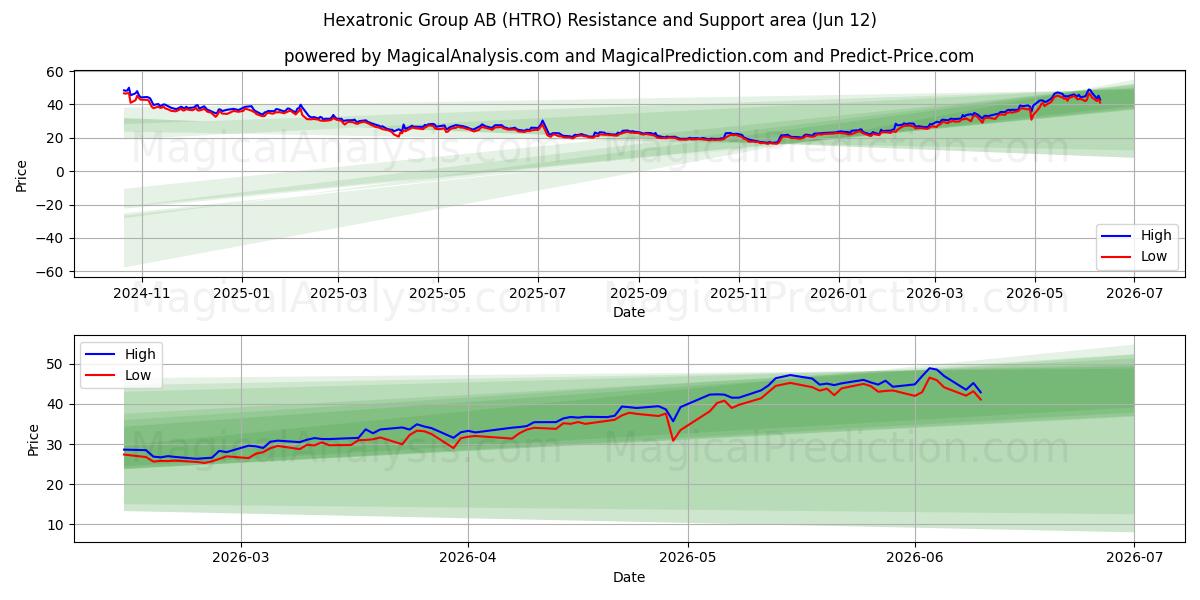Click the '50' price tick on lower chart
Image resolution: width=1200 pixels, height=600 pixels.
55,364
